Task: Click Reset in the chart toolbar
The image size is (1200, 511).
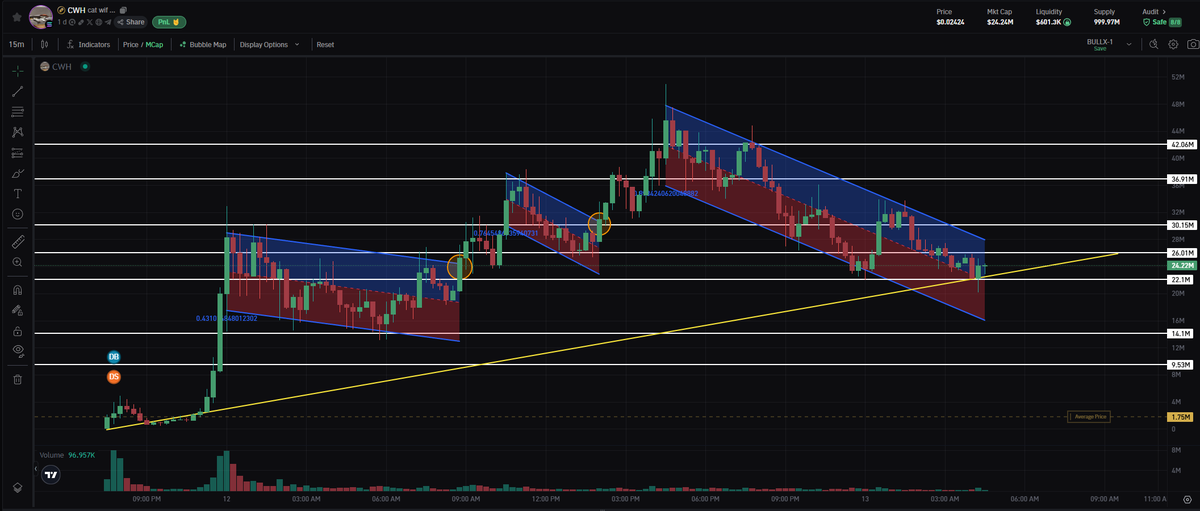Action: click(x=325, y=45)
